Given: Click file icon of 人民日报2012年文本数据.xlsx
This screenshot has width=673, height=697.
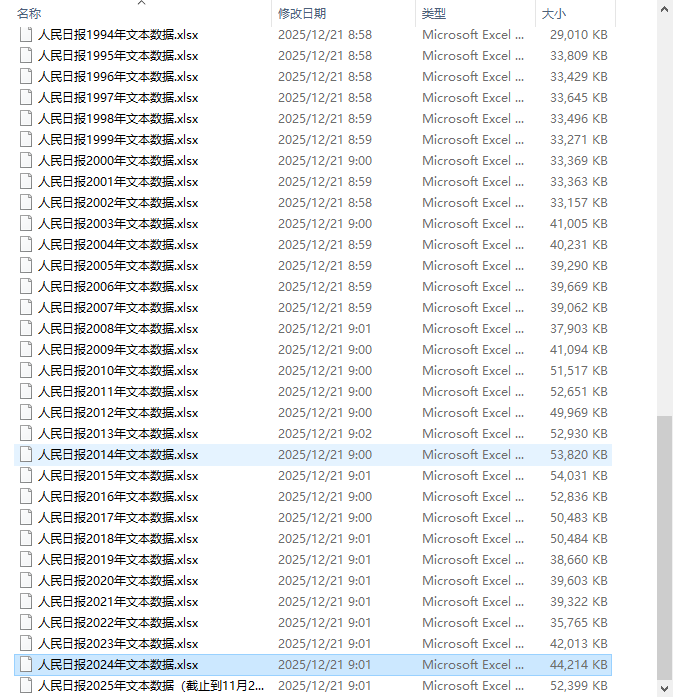Looking at the screenshot, I should click(x=26, y=413).
